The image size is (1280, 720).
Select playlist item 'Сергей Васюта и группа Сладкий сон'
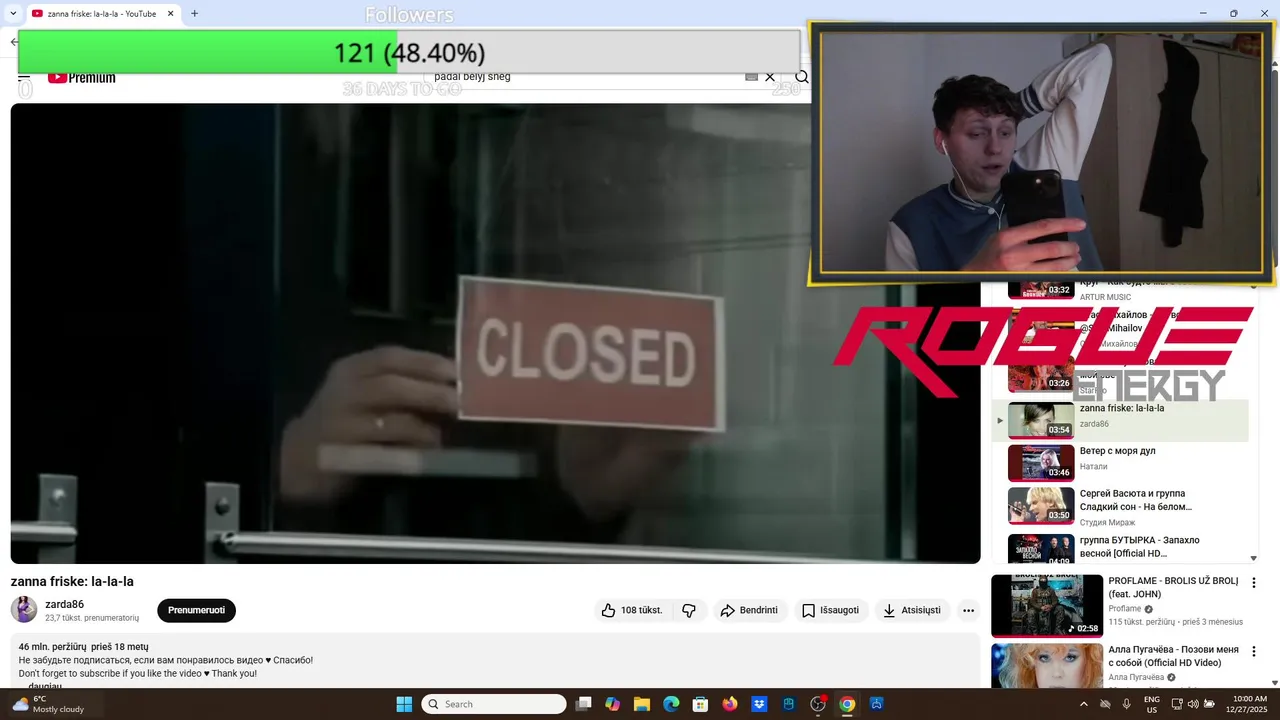pos(1120,506)
